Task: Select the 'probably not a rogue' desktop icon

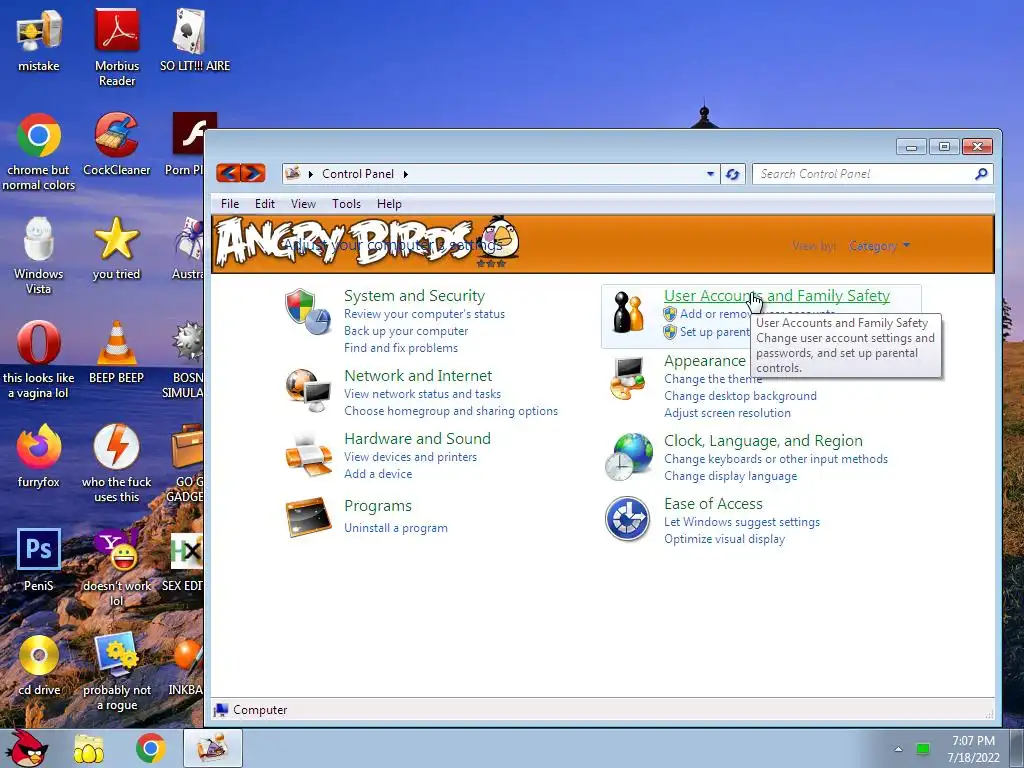Action: [117, 672]
